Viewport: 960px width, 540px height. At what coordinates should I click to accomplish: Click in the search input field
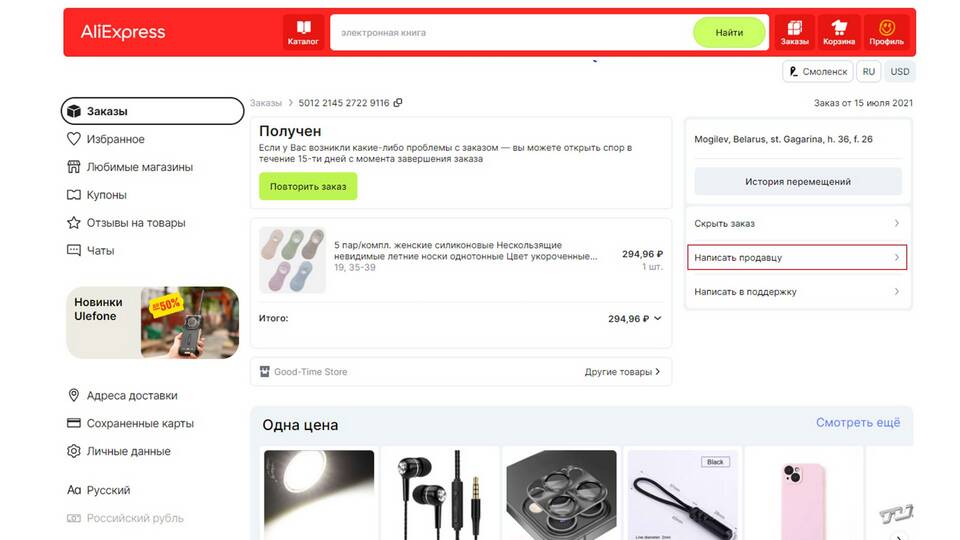512,32
